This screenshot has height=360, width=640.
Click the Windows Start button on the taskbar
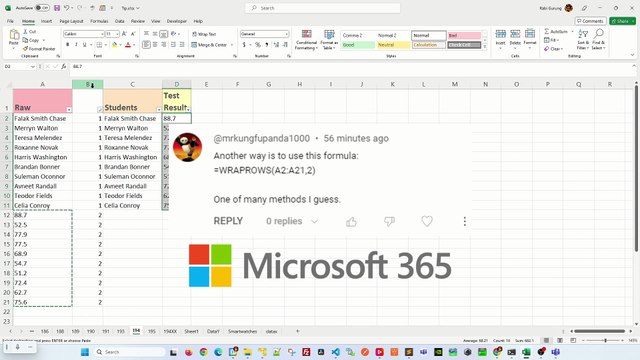pos(85,352)
